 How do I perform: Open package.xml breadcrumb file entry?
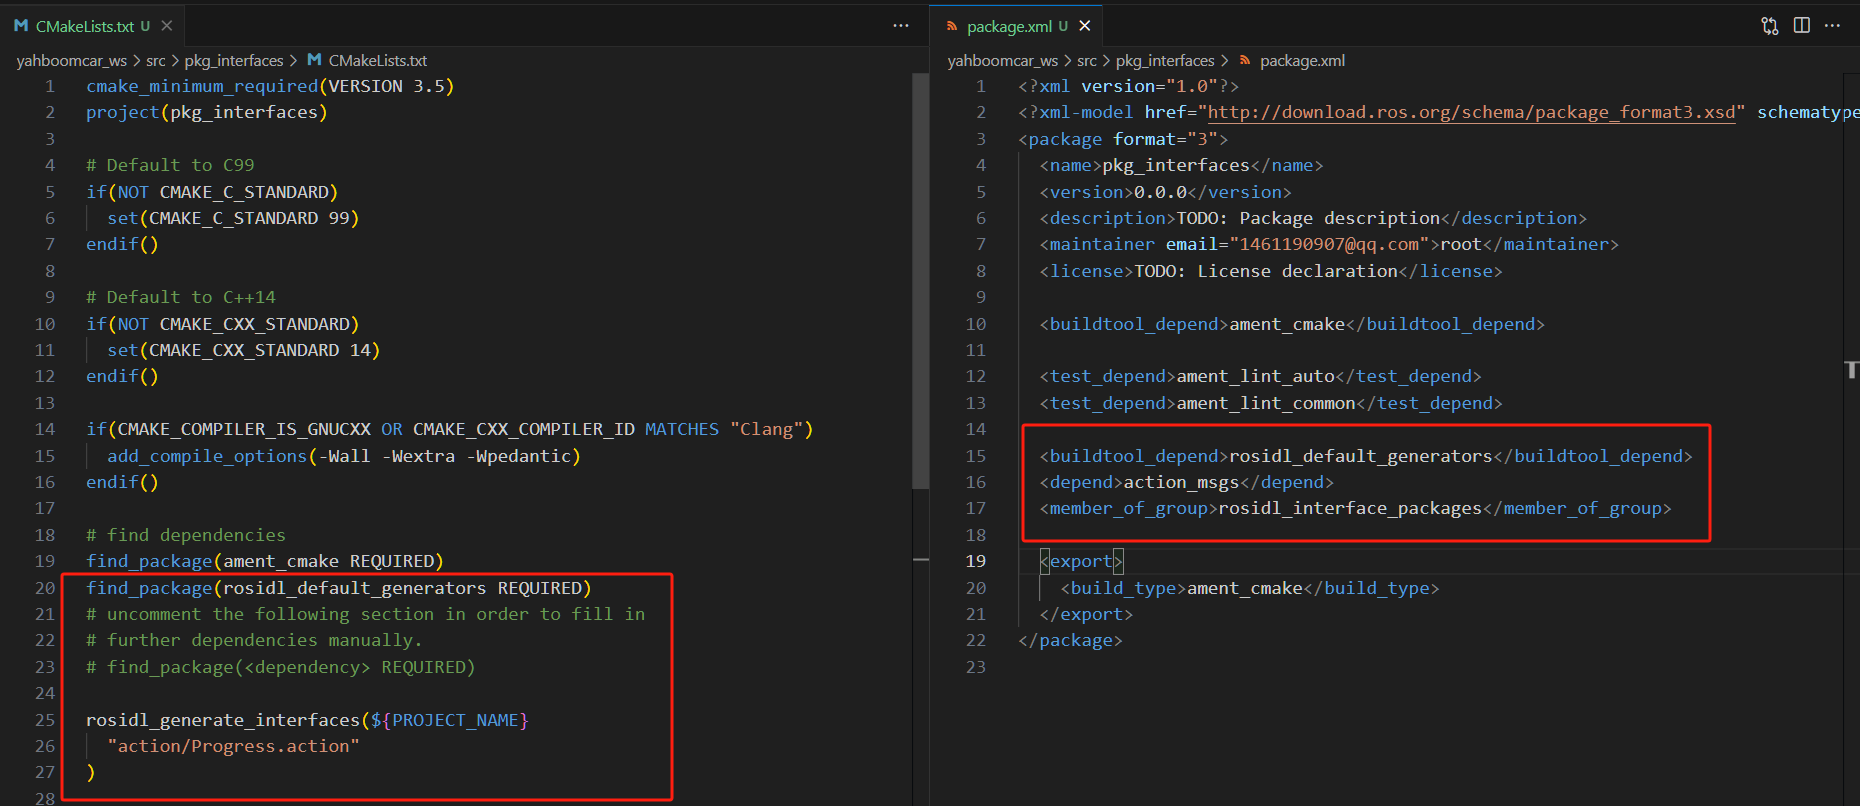(1292, 61)
